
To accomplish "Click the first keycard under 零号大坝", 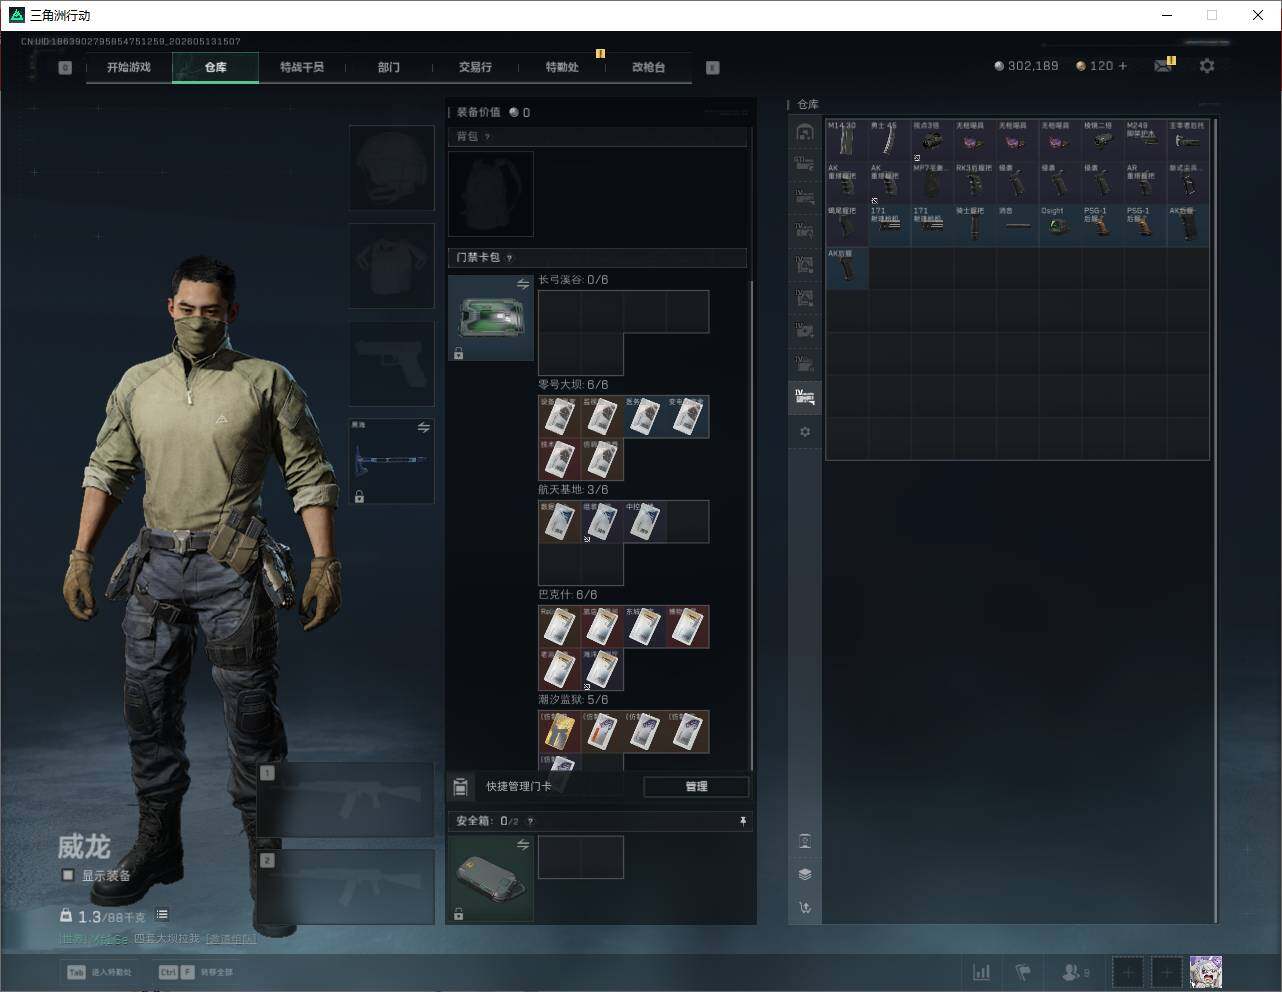I will [560, 417].
